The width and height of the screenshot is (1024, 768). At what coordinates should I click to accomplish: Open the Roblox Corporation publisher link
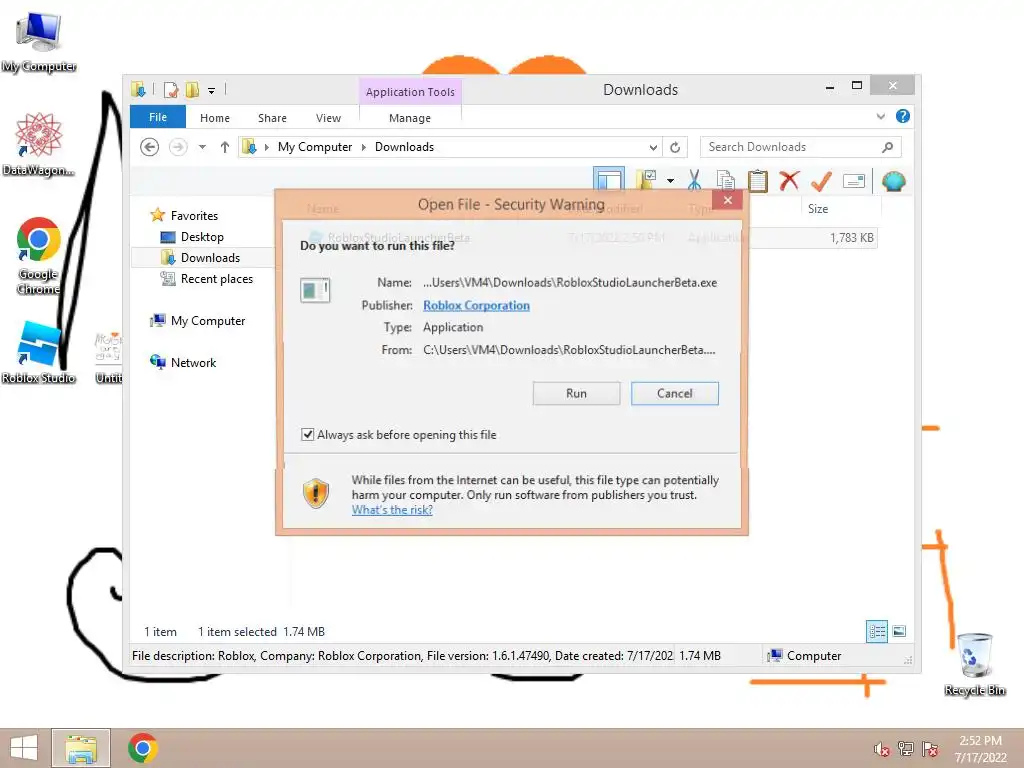476,305
